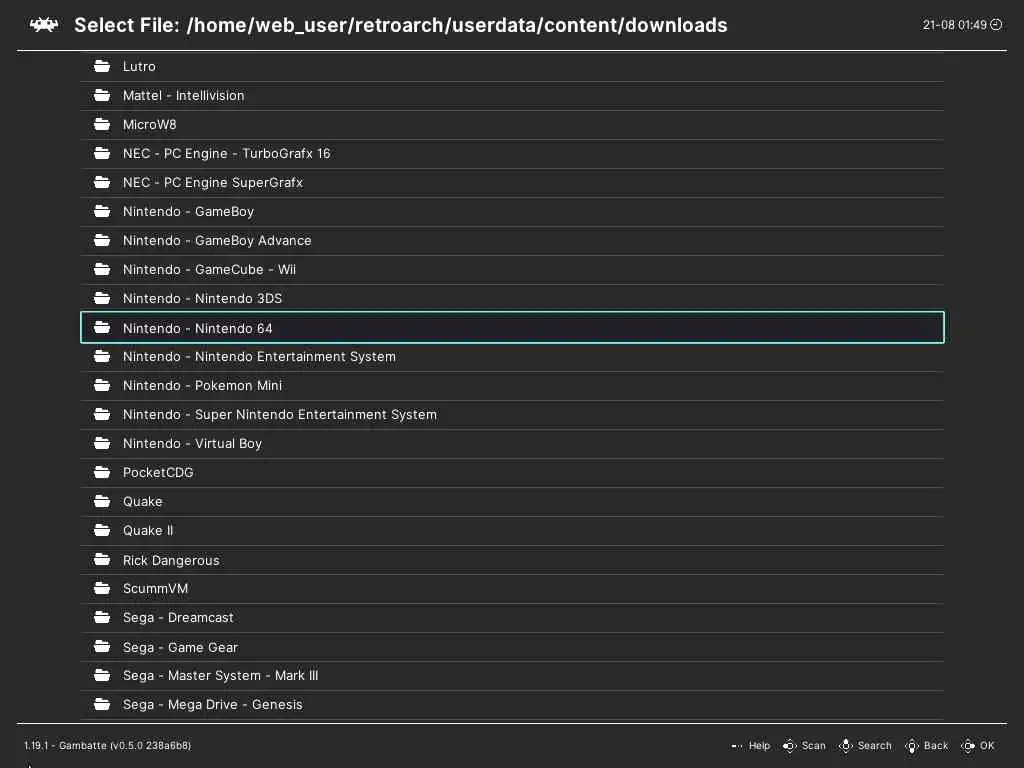
Task: Click the Help button in footer
Action: point(750,745)
